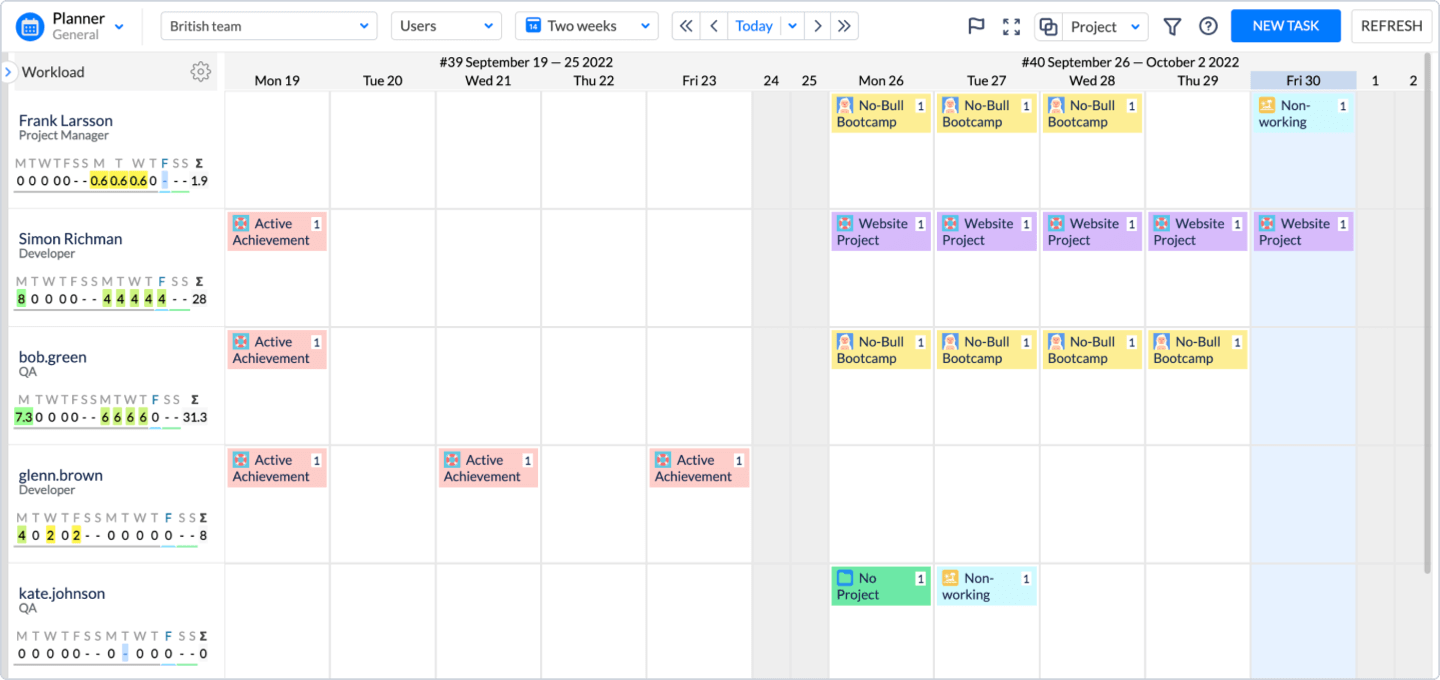Open the help question mark icon
This screenshot has height=680, width=1440.
[x=1208, y=26]
